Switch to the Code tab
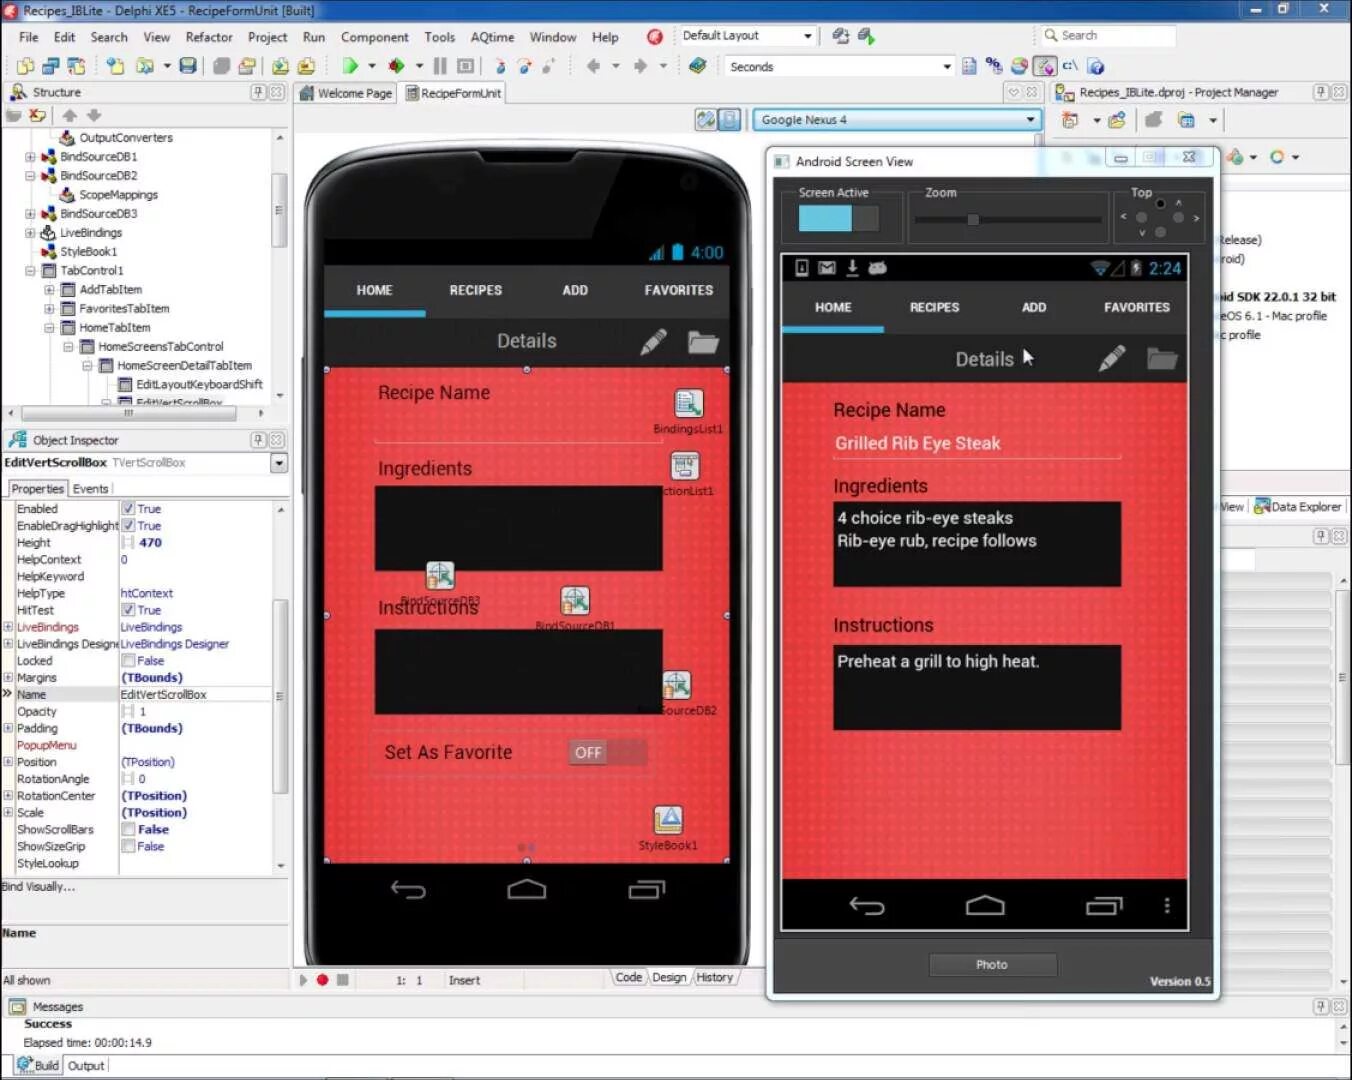The height and width of the screenshot is (1080, 1352). (629, 978)
